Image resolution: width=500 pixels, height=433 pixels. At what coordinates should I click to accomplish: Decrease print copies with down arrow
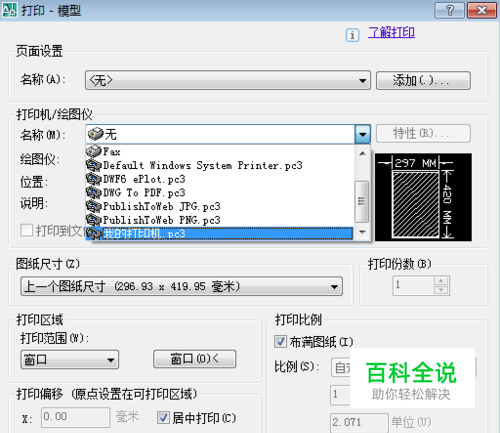(x=441, y=290)
